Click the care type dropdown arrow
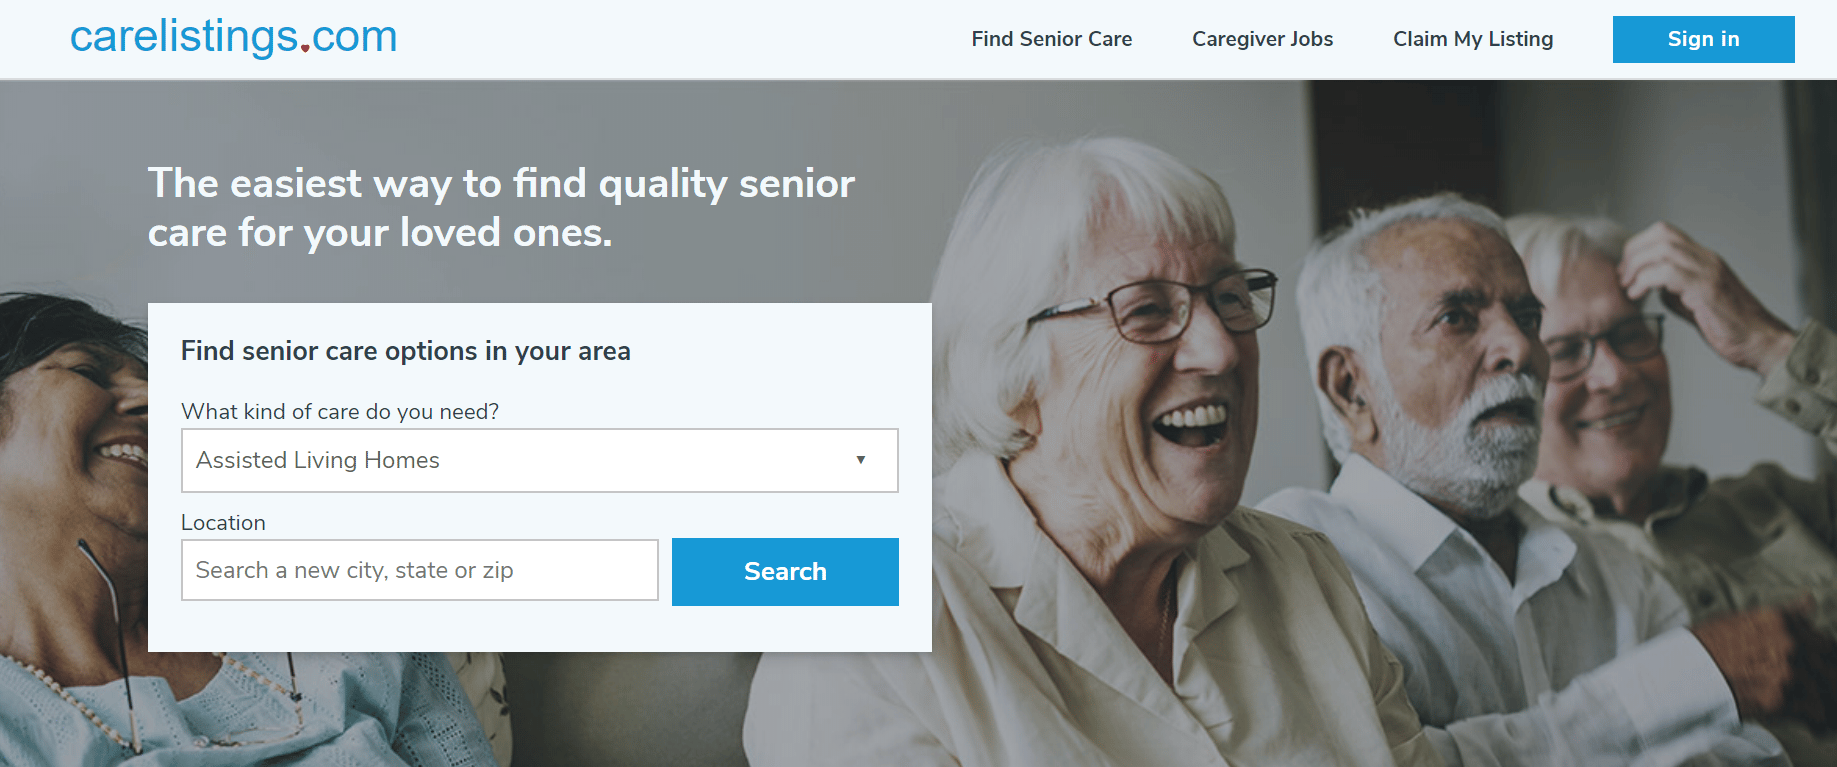The height and width of the screenshot is (767, 1837). [x=860, y=460]
